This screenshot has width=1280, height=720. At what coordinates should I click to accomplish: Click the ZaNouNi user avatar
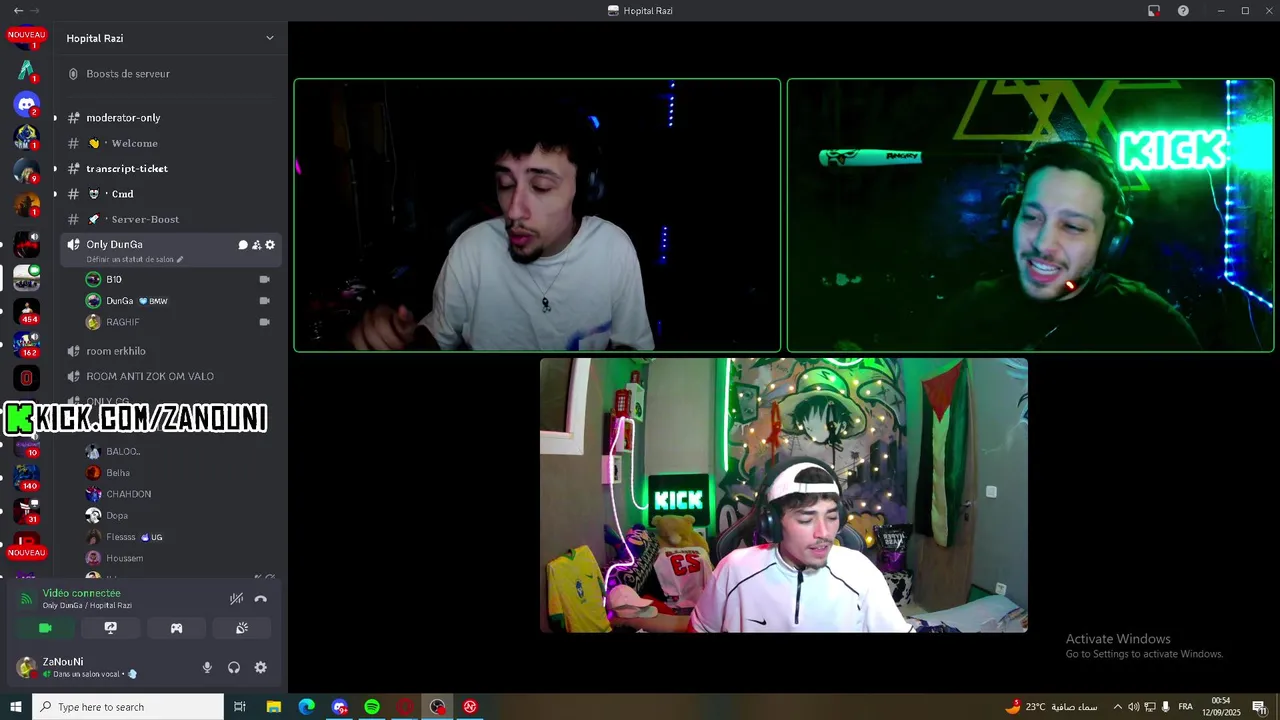point(27,667)
